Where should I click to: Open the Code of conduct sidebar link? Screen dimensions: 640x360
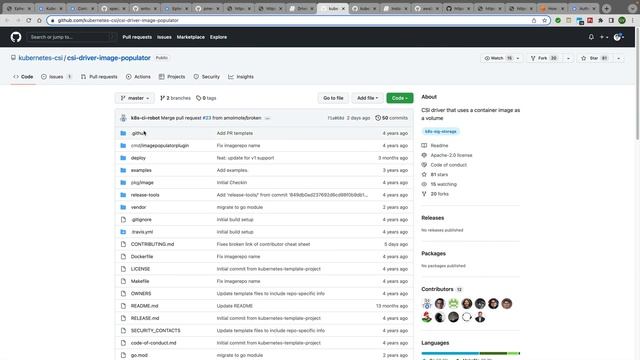click(x=449, y=165)
